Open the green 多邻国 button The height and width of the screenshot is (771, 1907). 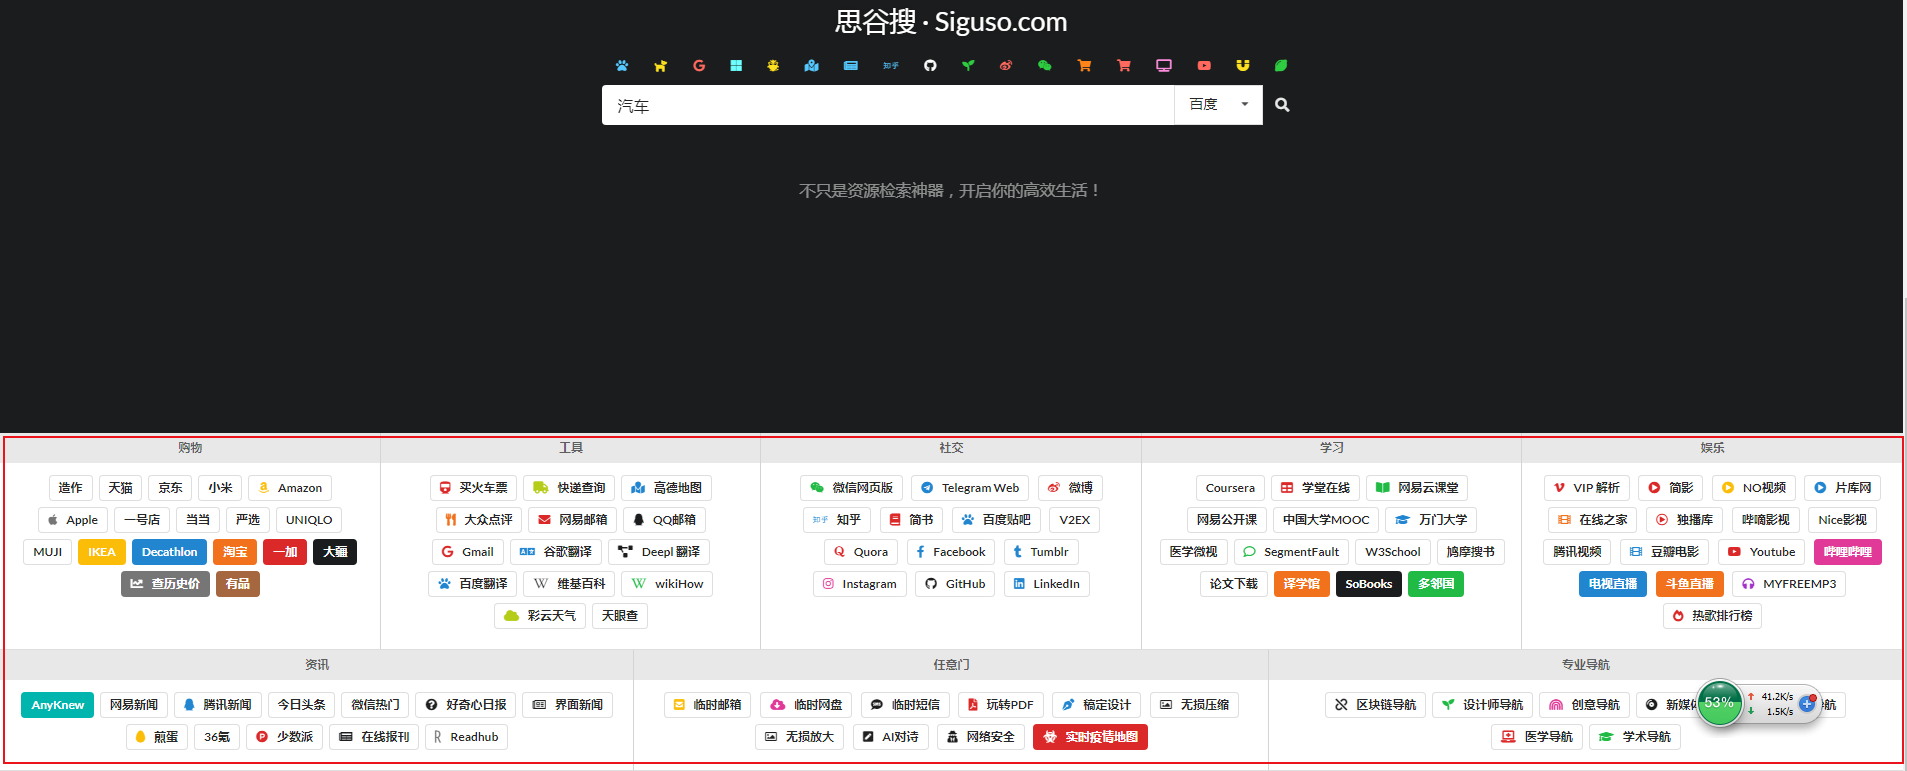[1436, 584]
